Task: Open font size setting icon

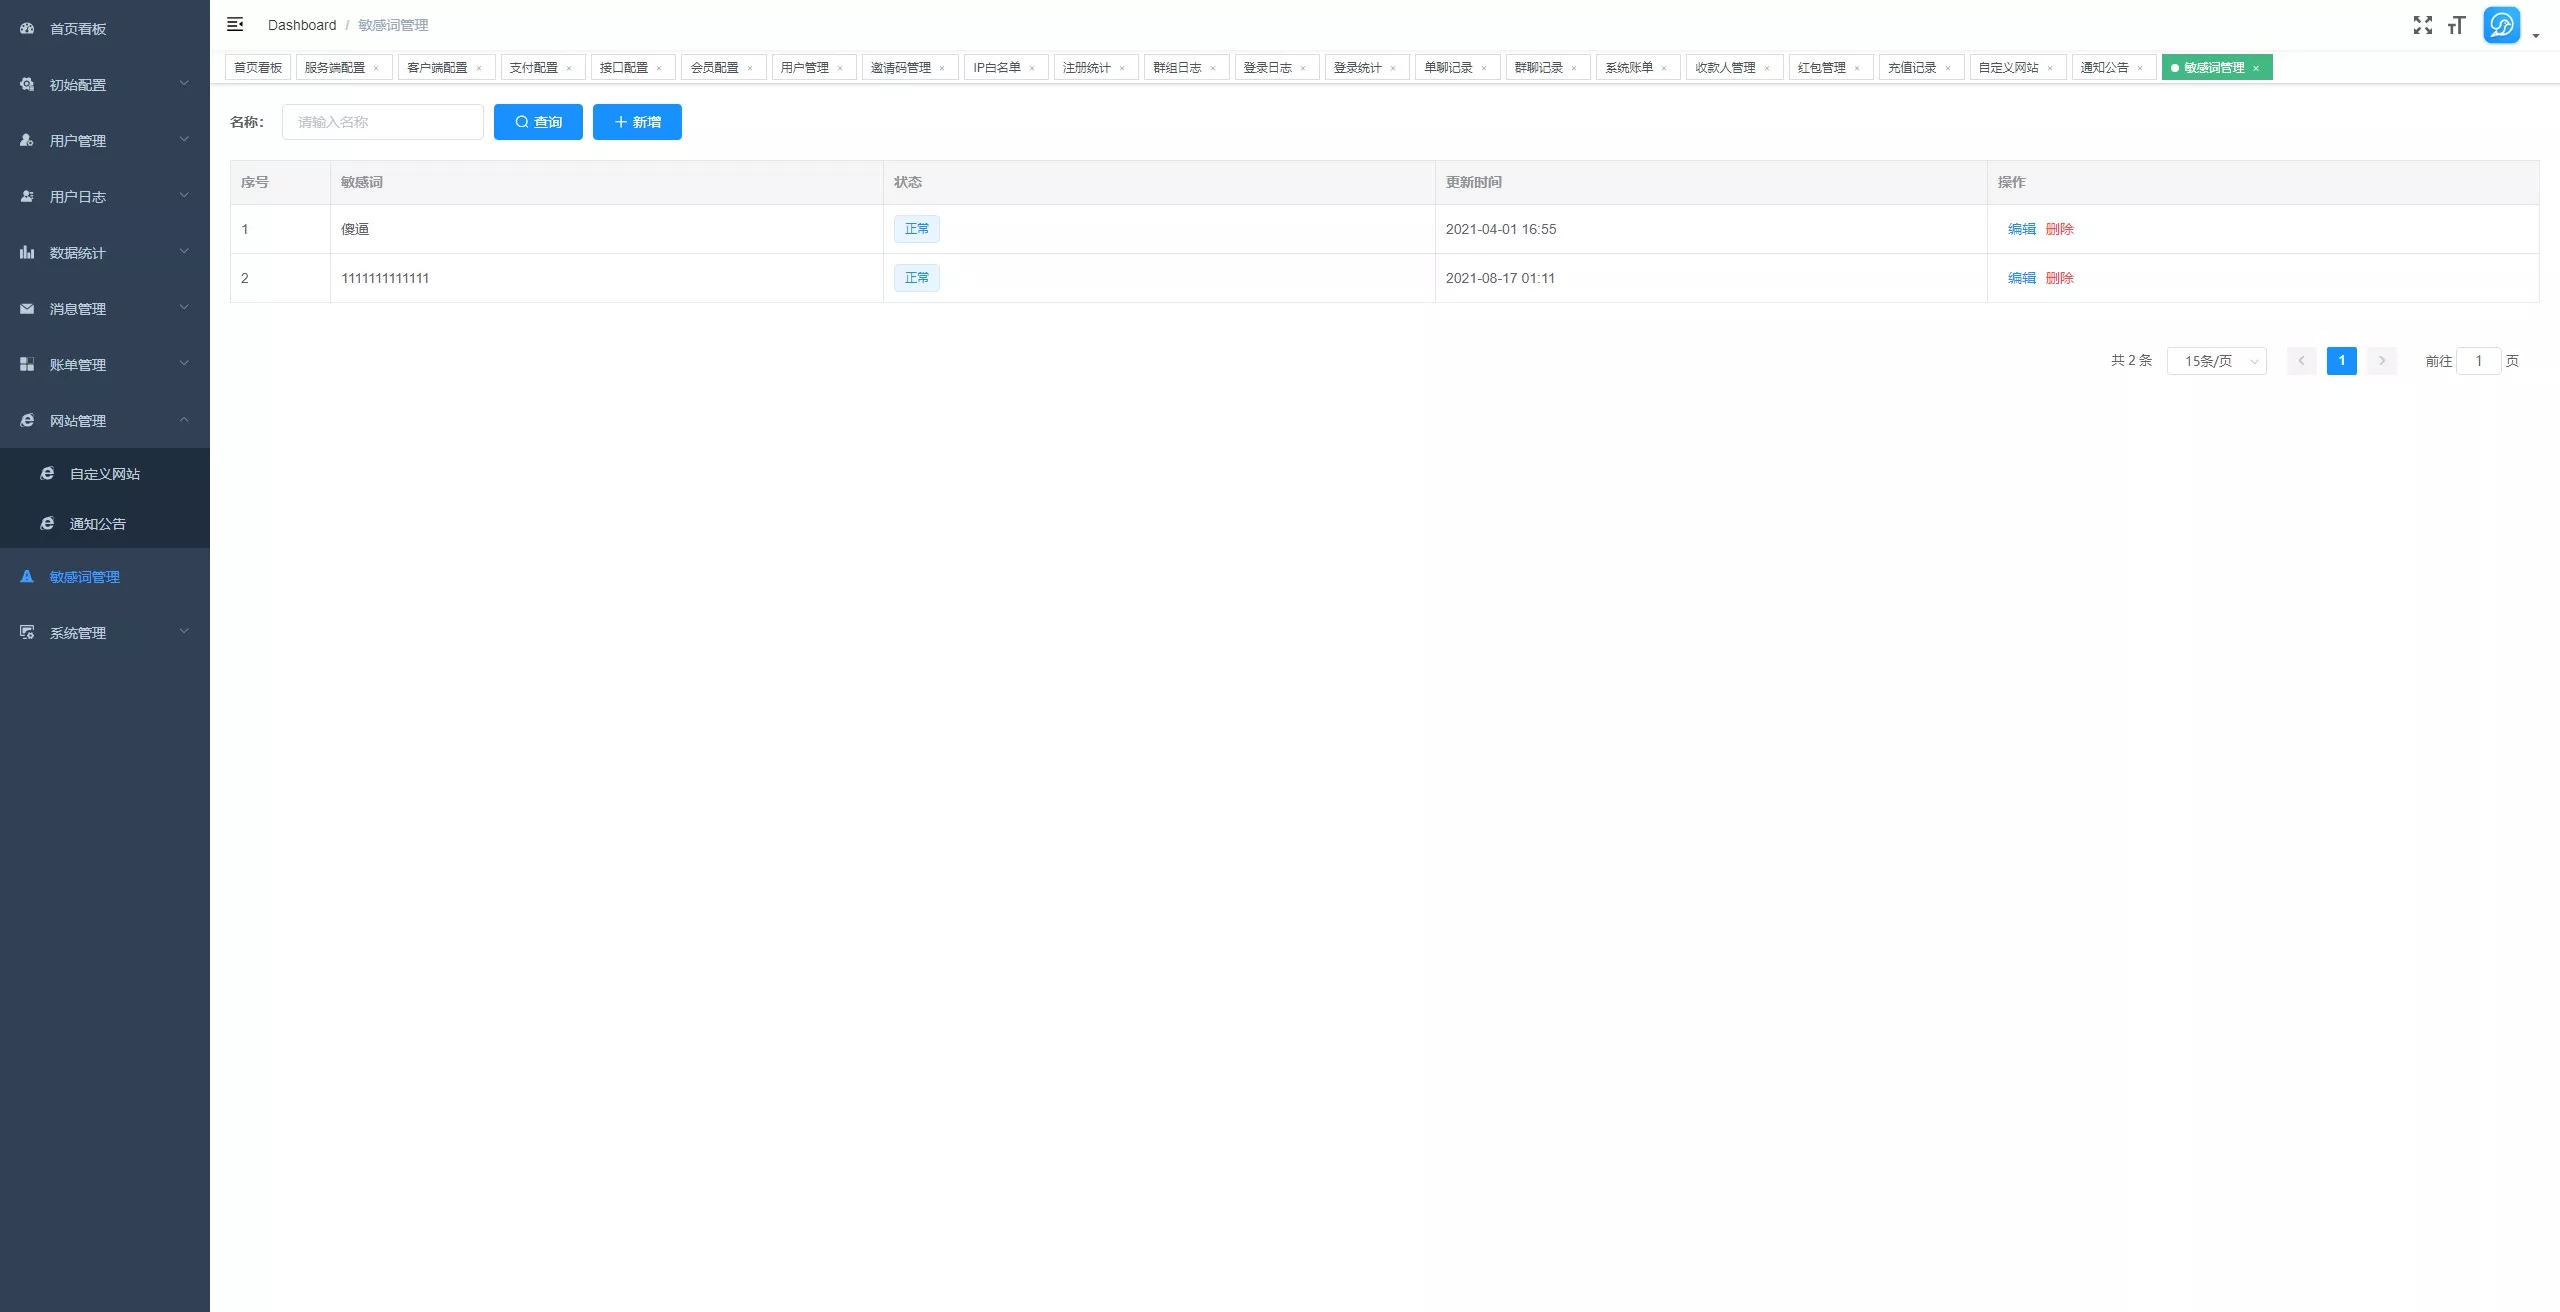Action: pyautogui.click(x=2456, y=25)
